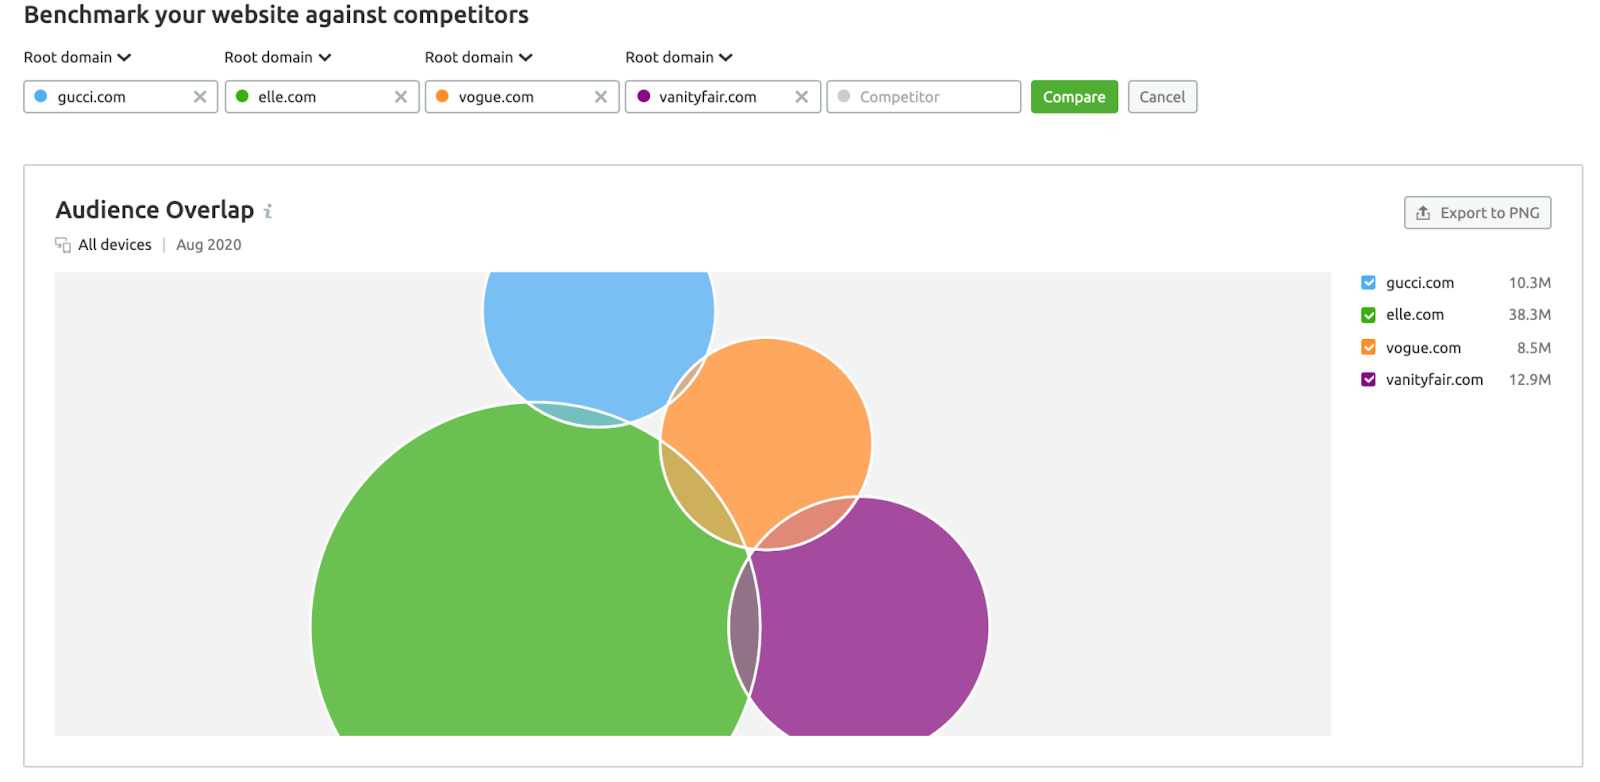Click the vanityfair.com domain field
The height and width of the screenshot is (782, 1600).
click(x=723, y=97)
